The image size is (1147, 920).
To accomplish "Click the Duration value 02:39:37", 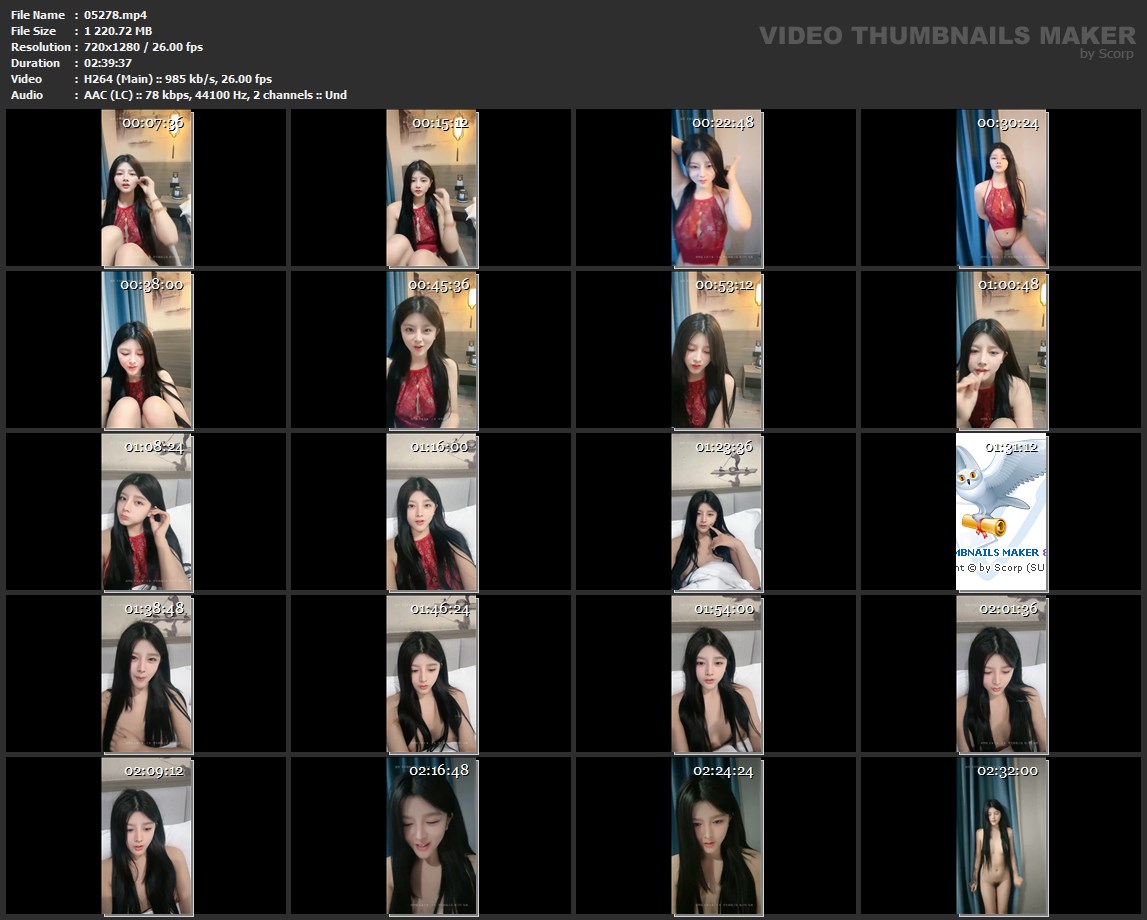I will tap(108, 63).
